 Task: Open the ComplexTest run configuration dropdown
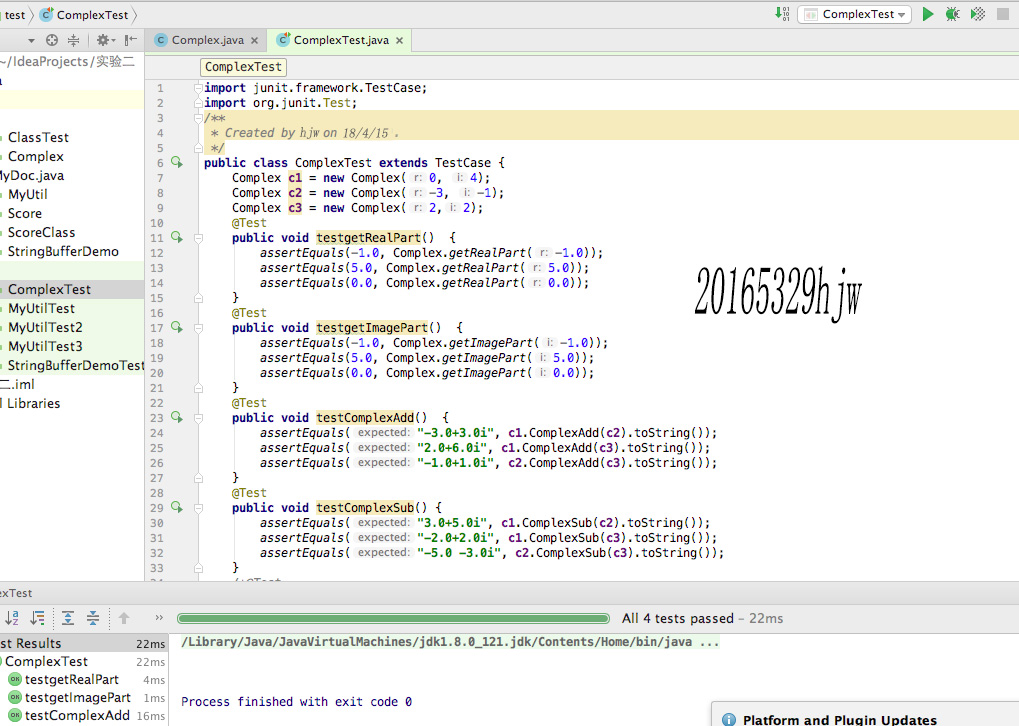(853, 14)
